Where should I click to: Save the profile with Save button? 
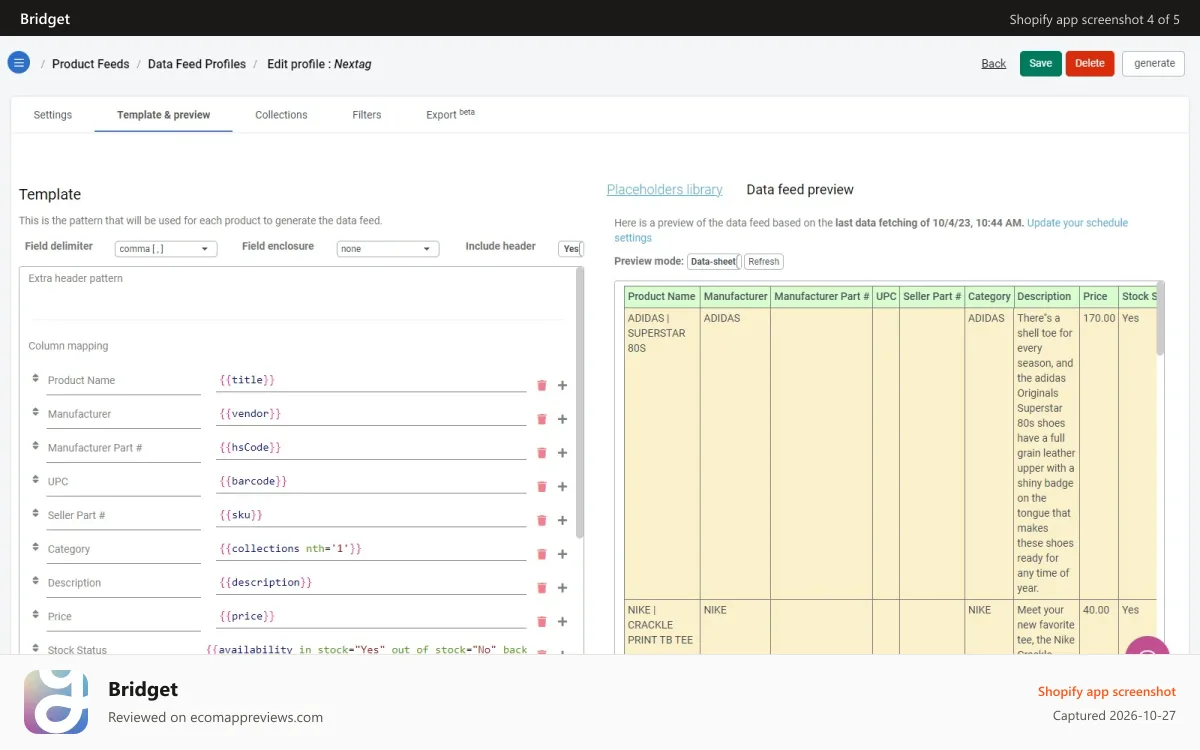click(x=1041, y=63)
